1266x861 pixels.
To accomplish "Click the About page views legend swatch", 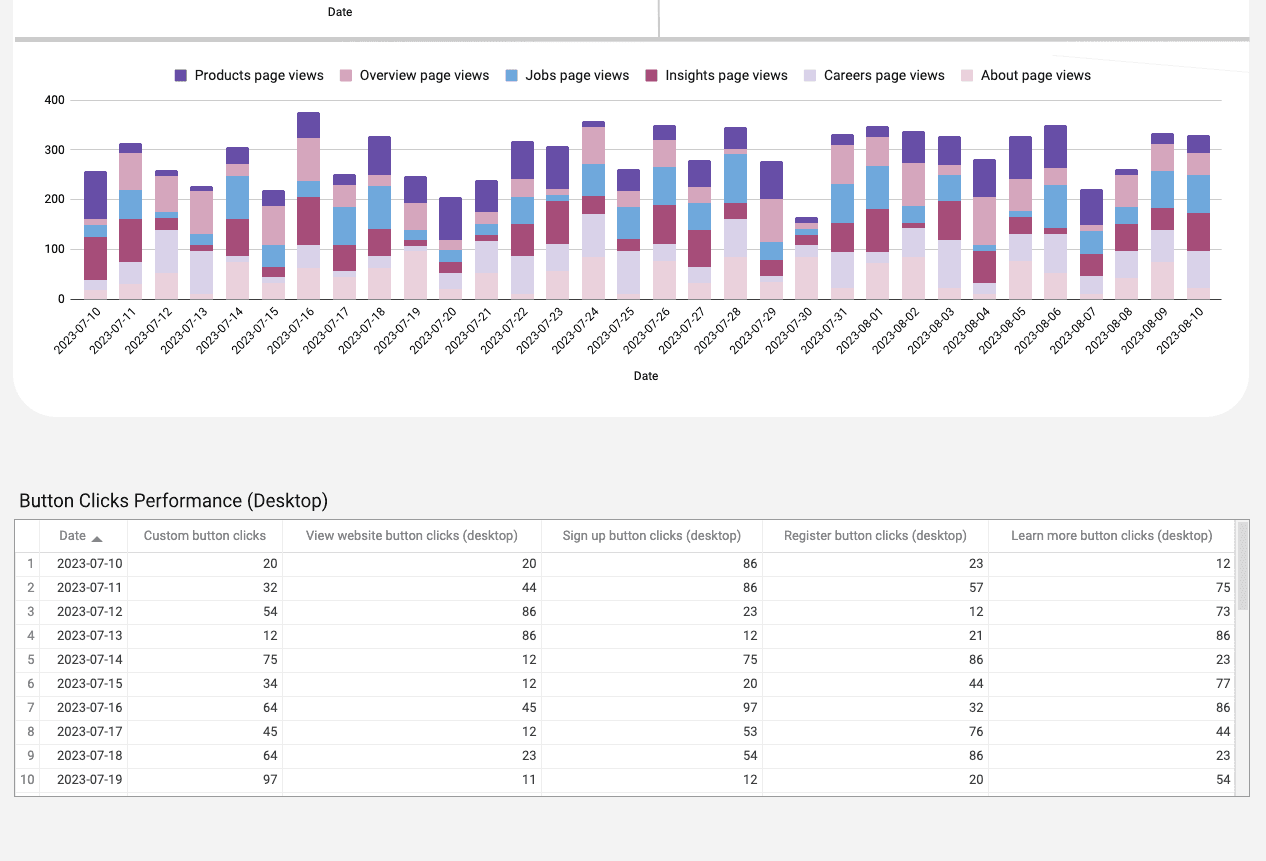I will (967, 76).
